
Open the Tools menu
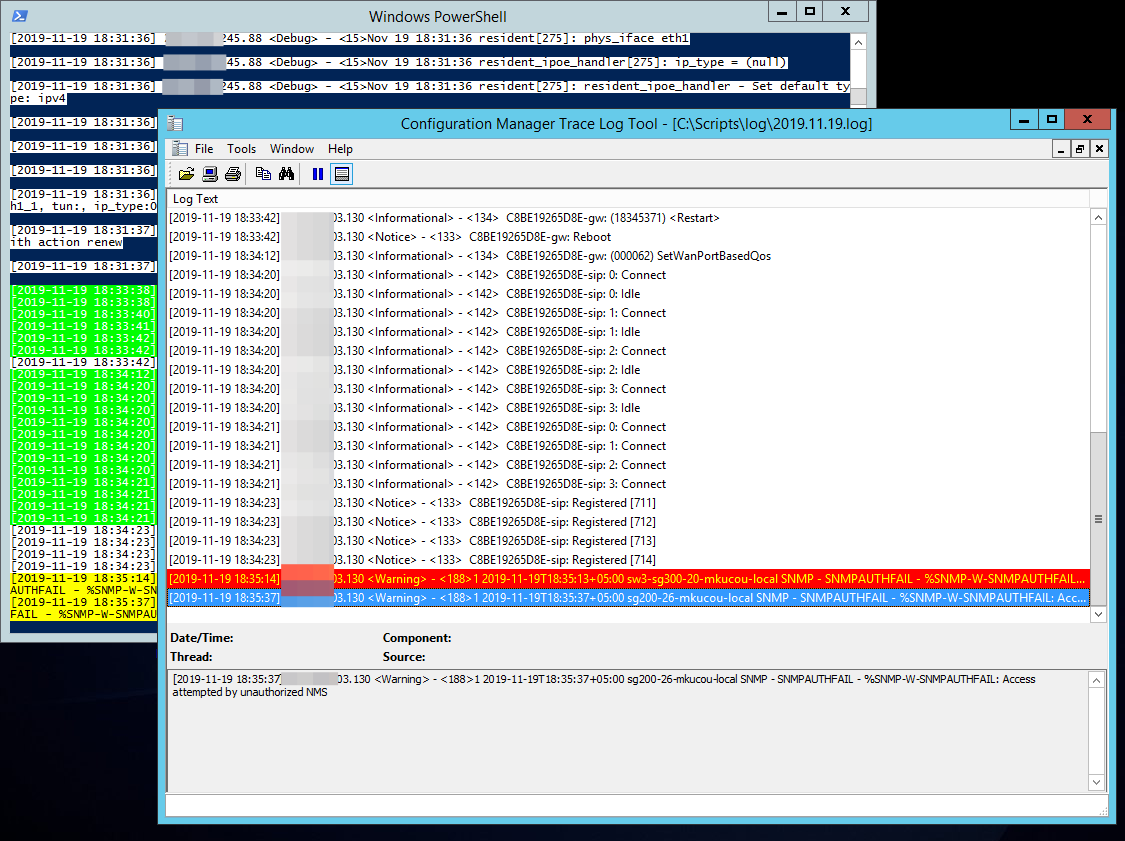[x=241, y=149]
